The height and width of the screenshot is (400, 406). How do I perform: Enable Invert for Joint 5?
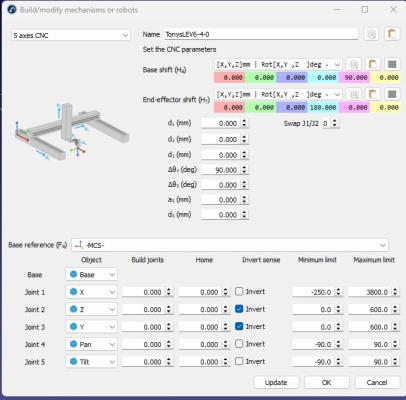239,361
